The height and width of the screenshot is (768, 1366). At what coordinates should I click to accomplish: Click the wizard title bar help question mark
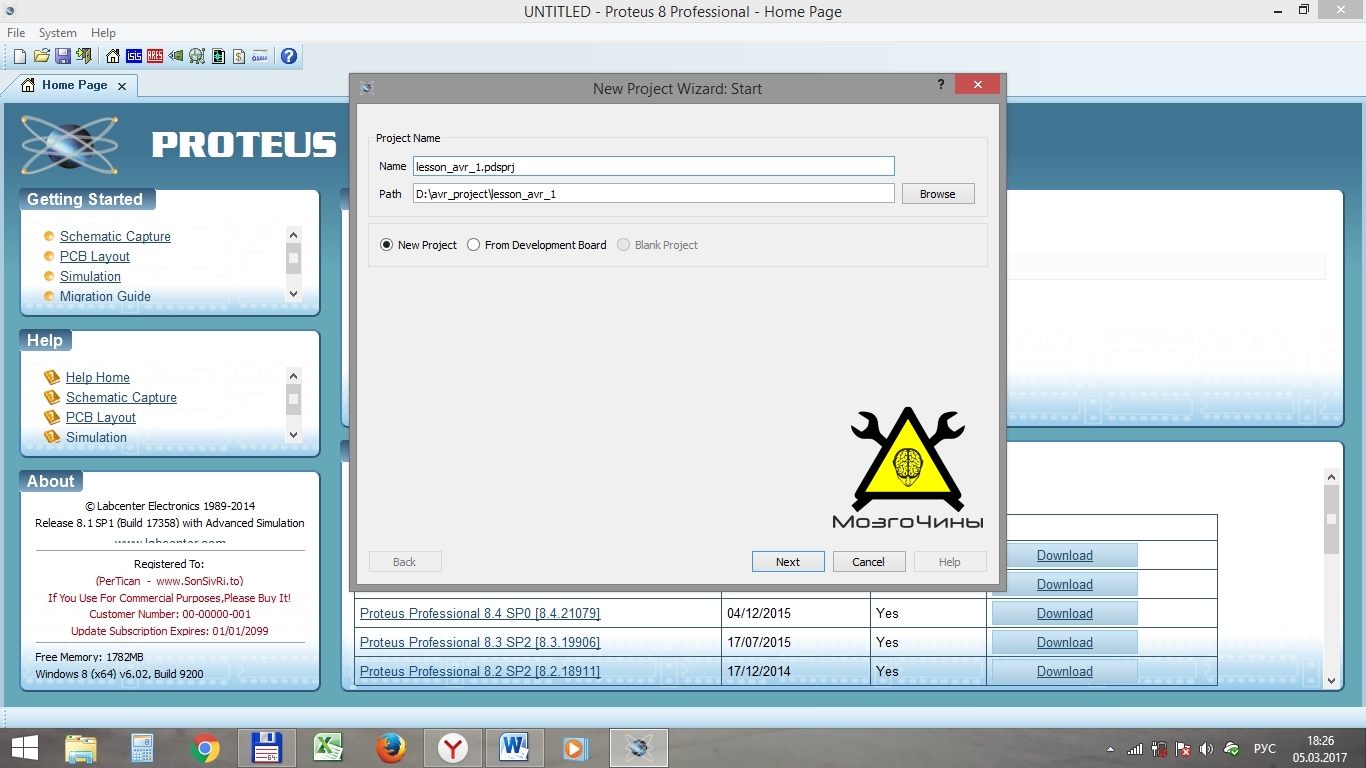(x=940, y=85)
